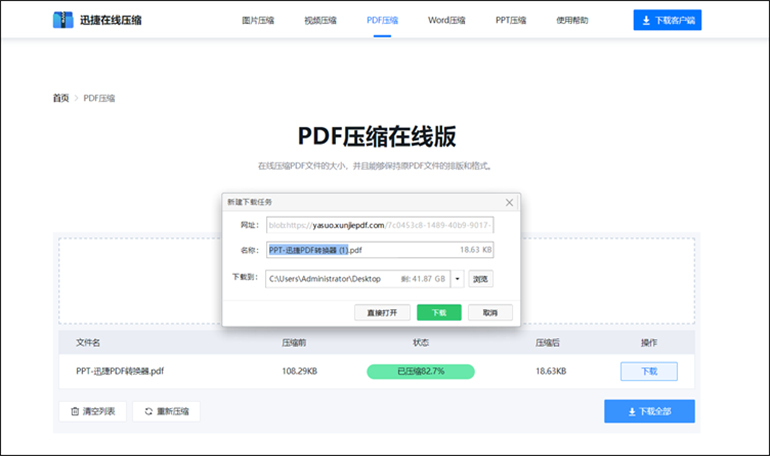Image resolution: width=770 pixels, height=456 pixels.
Task: Close the 新建下载任务 dialog
Action: [x=509, y=202]
